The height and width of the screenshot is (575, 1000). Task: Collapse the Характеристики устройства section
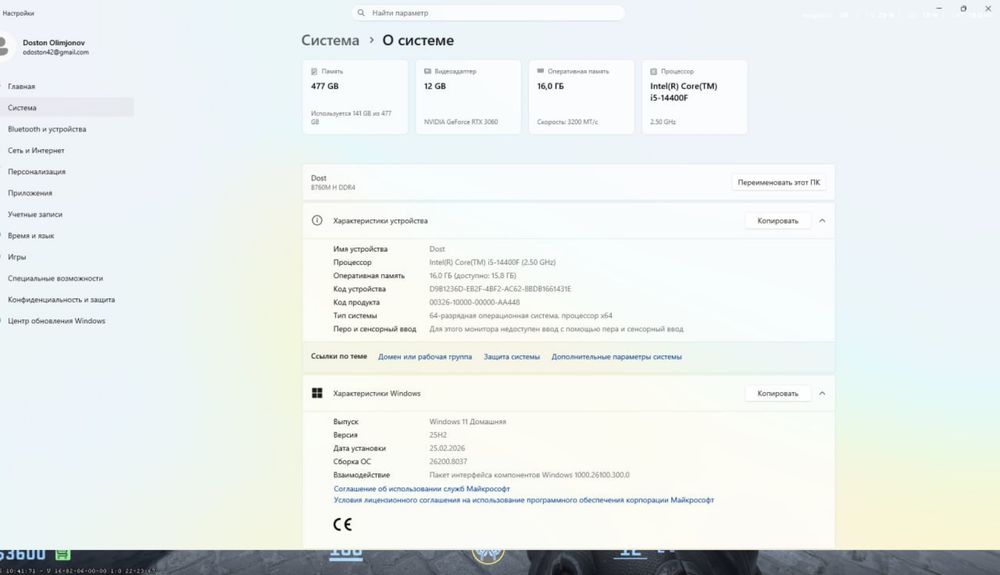coord(822,221)
